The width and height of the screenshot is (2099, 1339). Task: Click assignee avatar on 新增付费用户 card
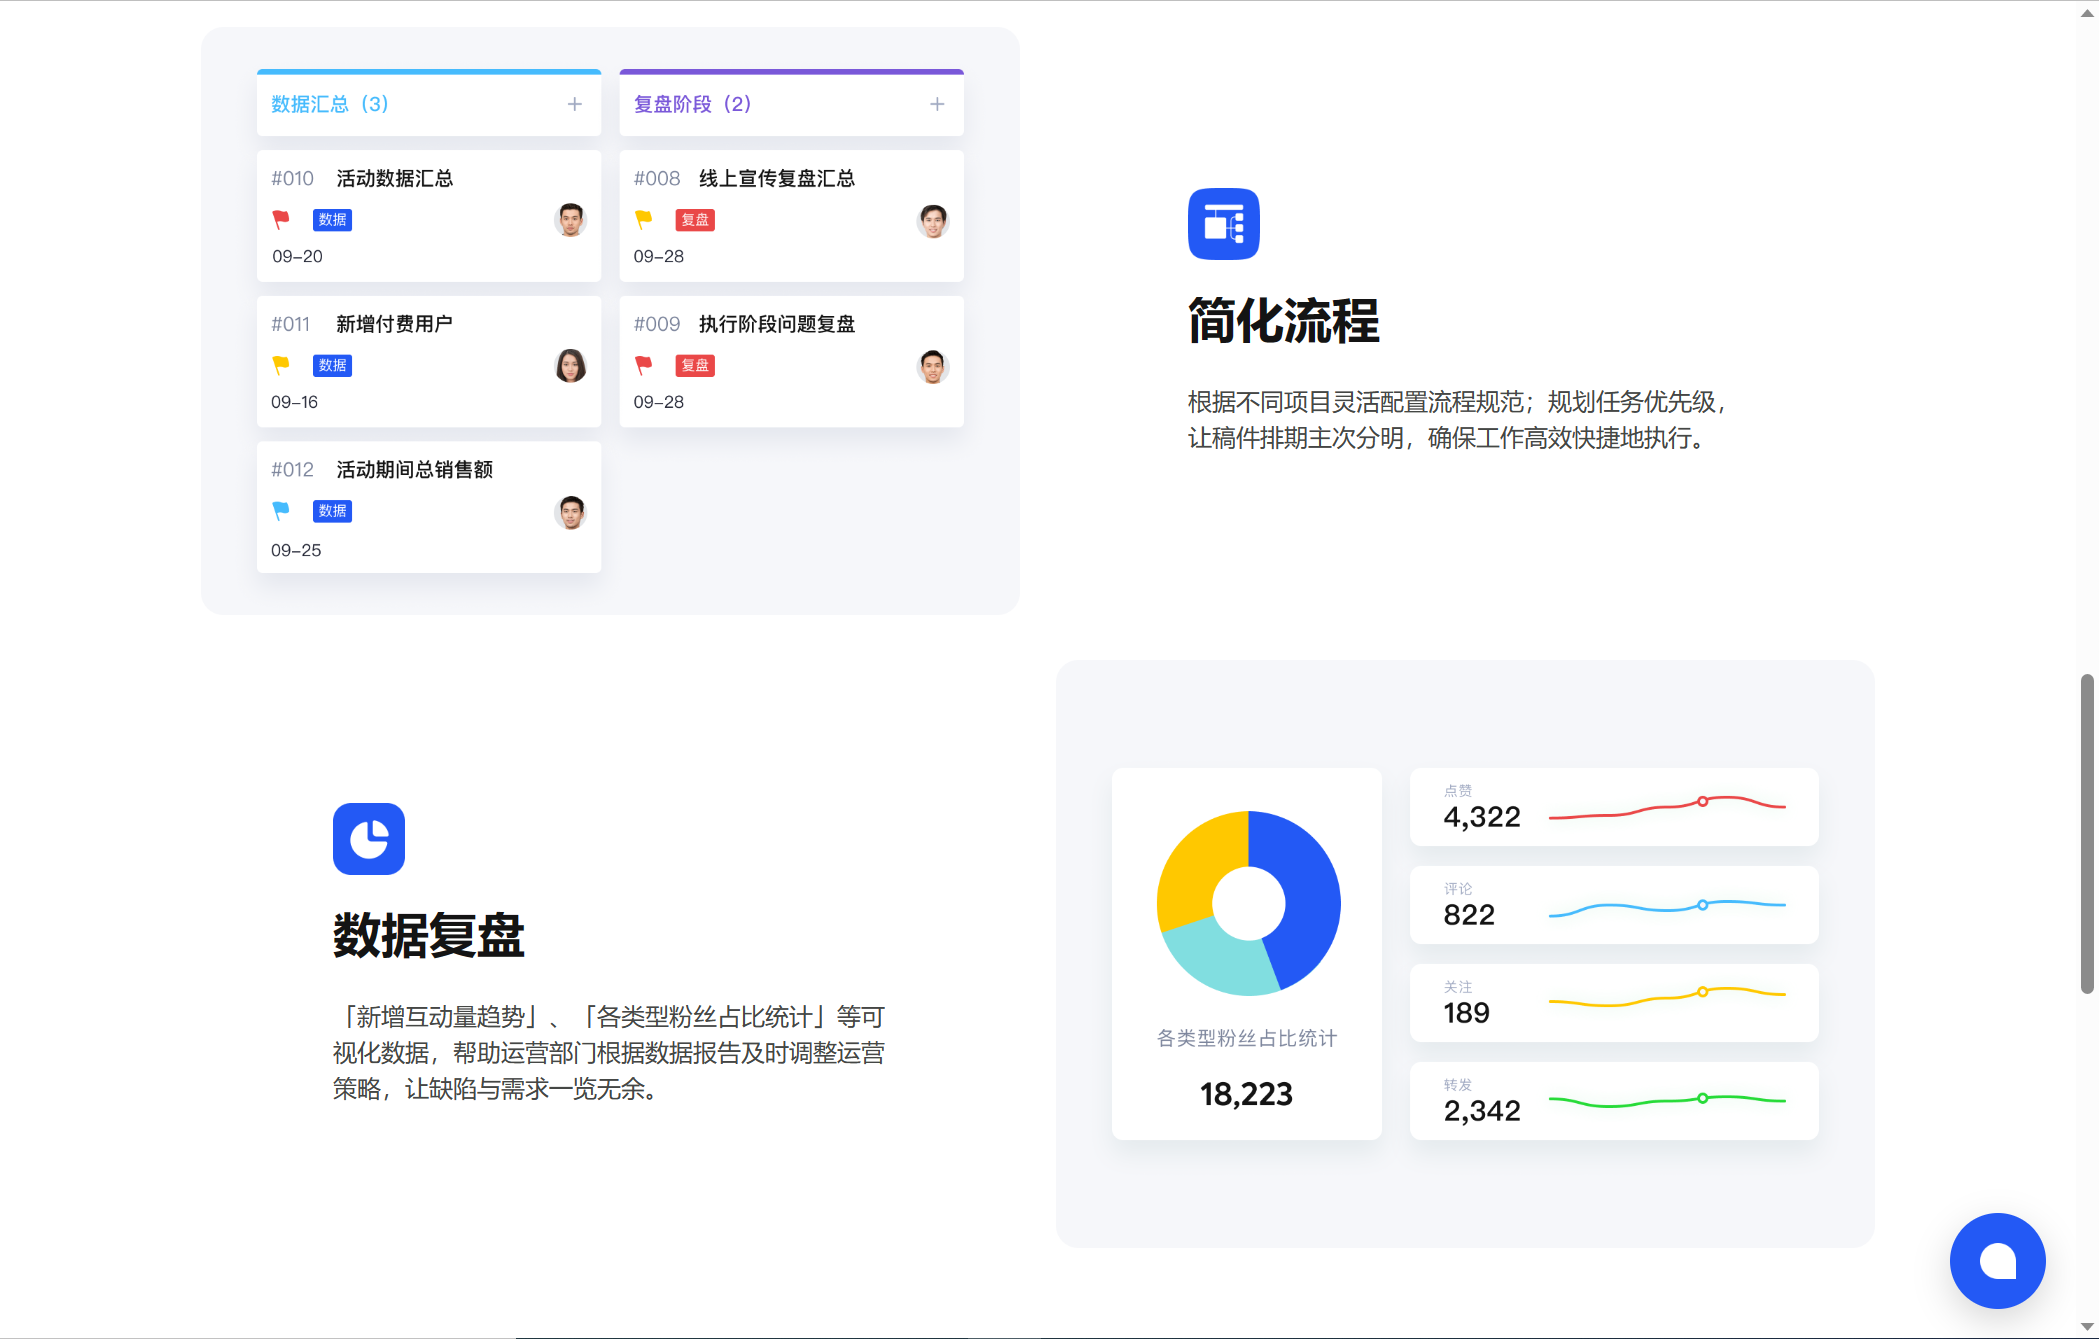571,366
